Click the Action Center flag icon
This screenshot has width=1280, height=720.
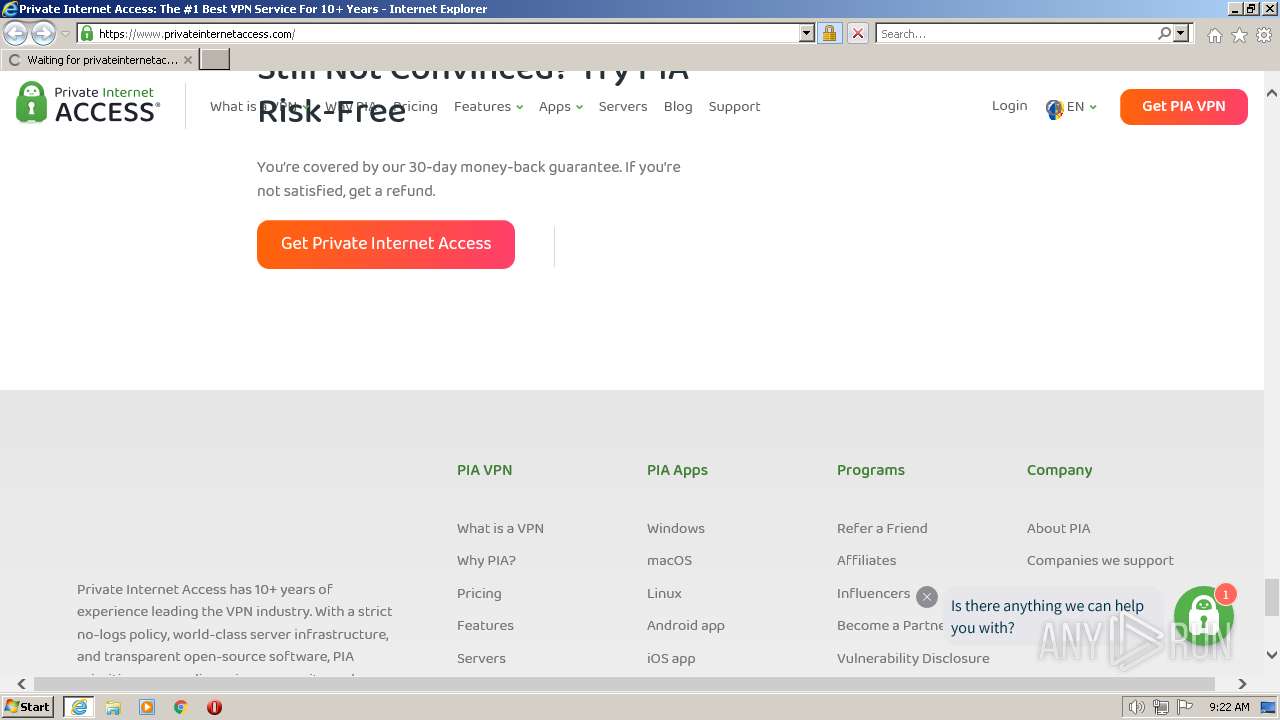[x=1184, y=707]
